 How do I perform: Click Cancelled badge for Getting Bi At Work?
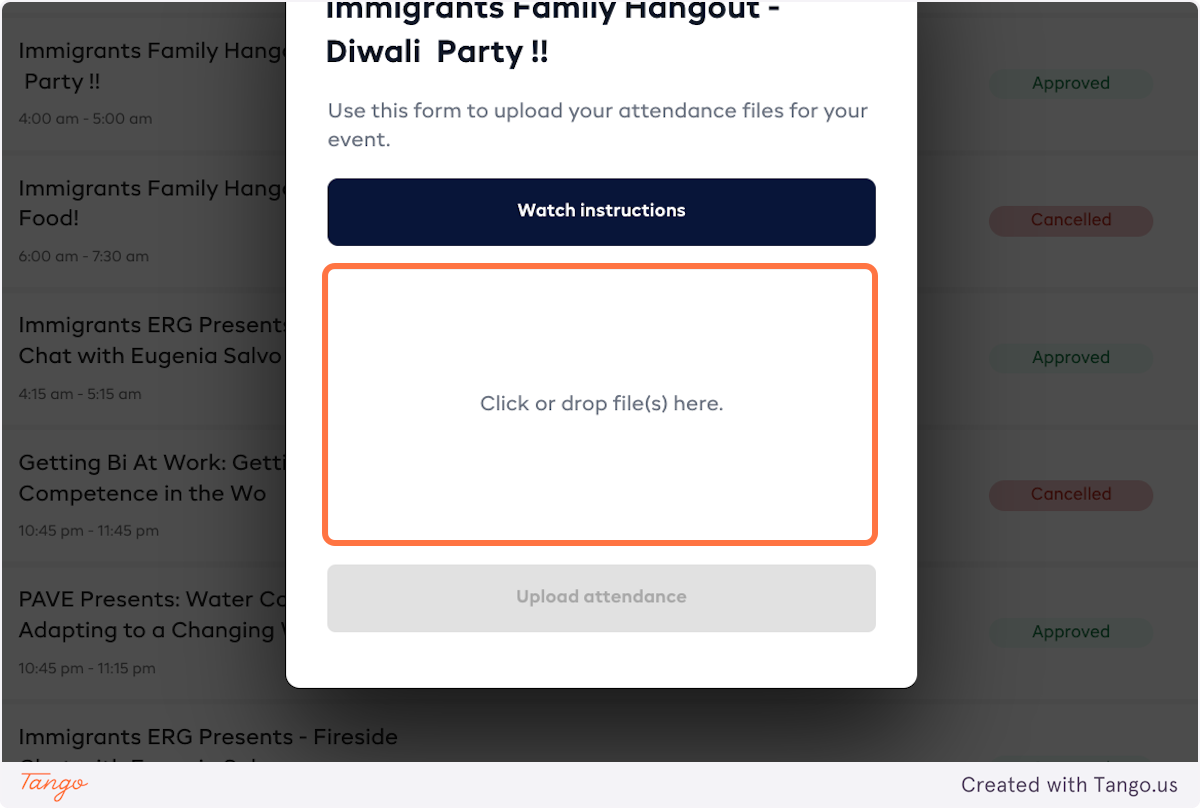(1070, 494)
